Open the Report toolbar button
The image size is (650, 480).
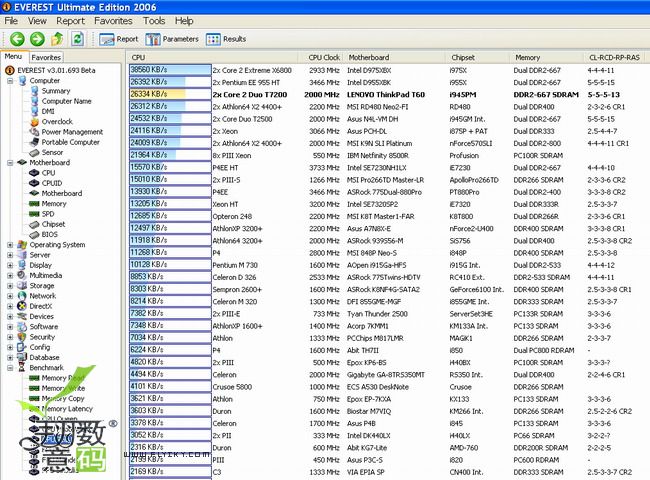tap(119, 39)
